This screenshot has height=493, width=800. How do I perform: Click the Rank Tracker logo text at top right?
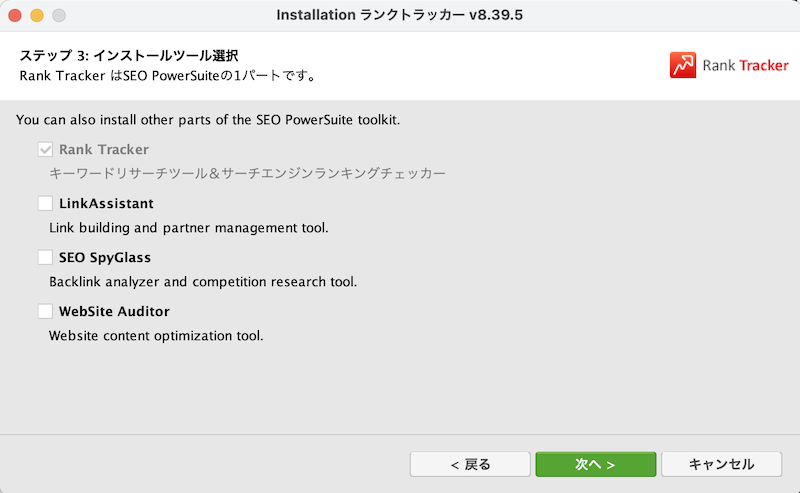click(x=745, y=65)
